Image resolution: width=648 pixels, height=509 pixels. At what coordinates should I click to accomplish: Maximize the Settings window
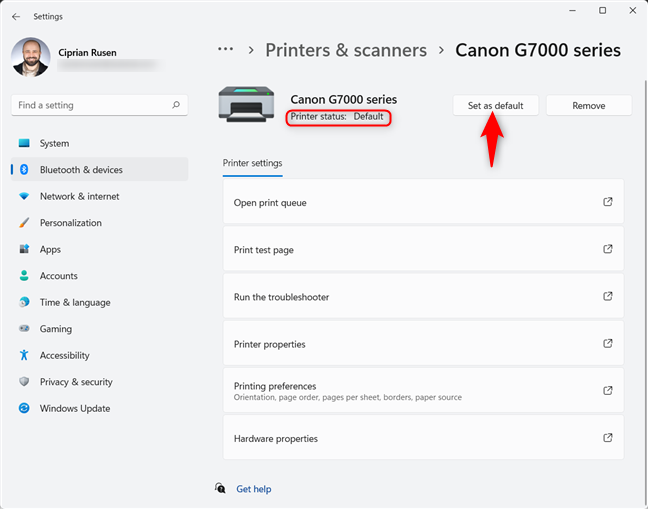[603, 10]
